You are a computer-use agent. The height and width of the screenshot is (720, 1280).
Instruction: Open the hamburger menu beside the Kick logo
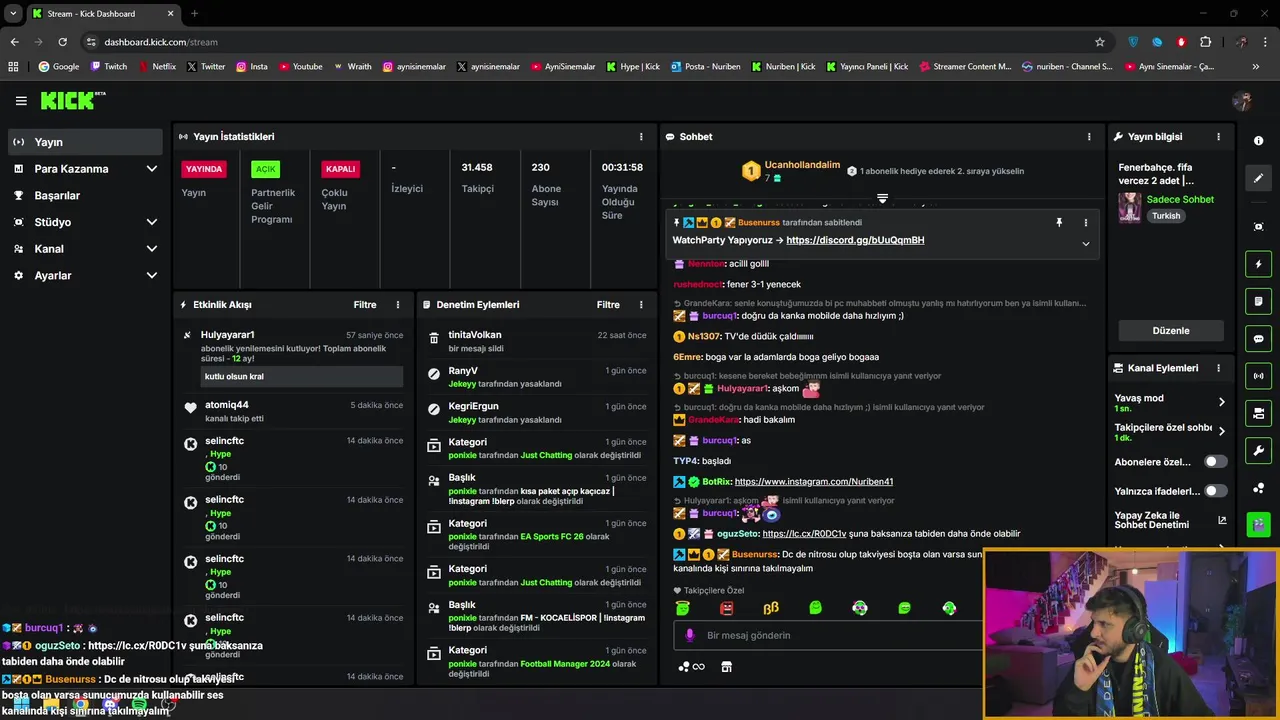(21, 101)
